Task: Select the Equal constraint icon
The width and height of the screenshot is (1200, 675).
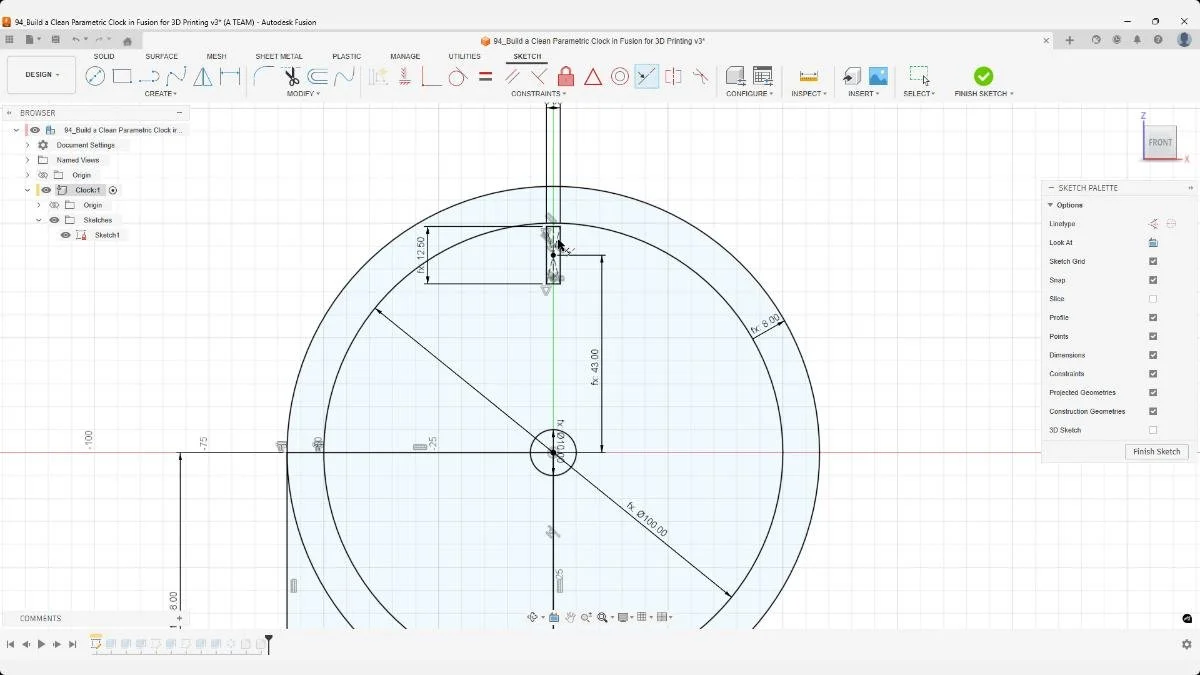Action: [x=485, y=76]
